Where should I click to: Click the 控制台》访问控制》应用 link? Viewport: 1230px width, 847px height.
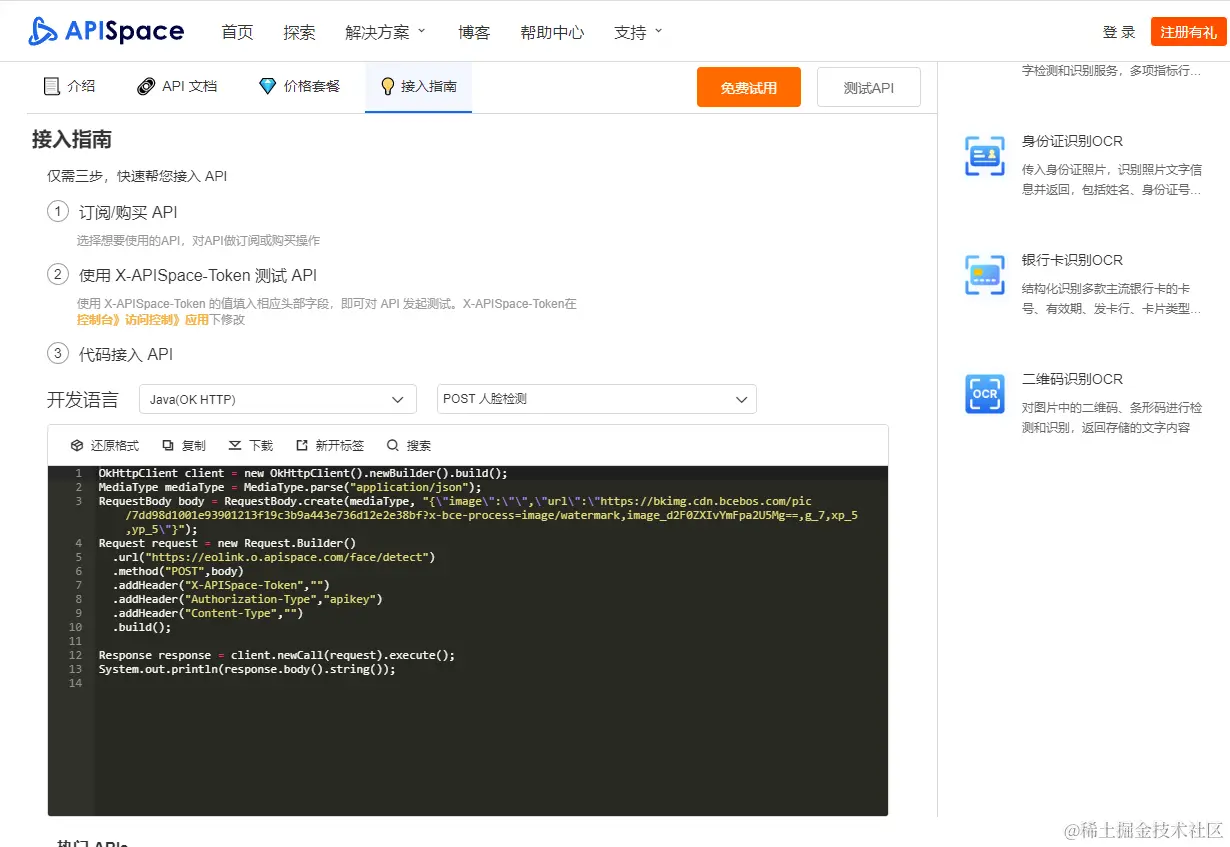143,320
